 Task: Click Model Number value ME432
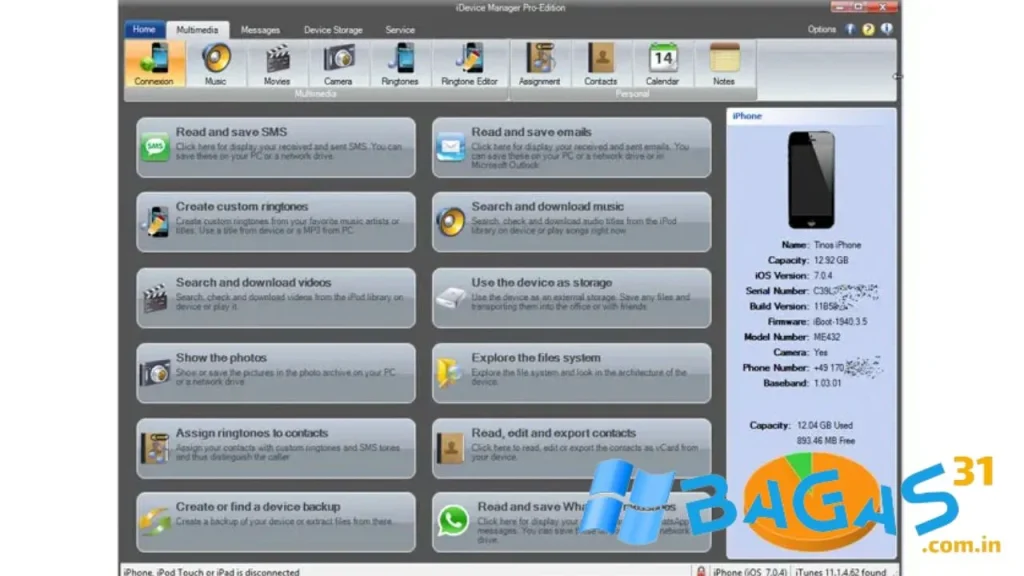click(x=827, y=337)
